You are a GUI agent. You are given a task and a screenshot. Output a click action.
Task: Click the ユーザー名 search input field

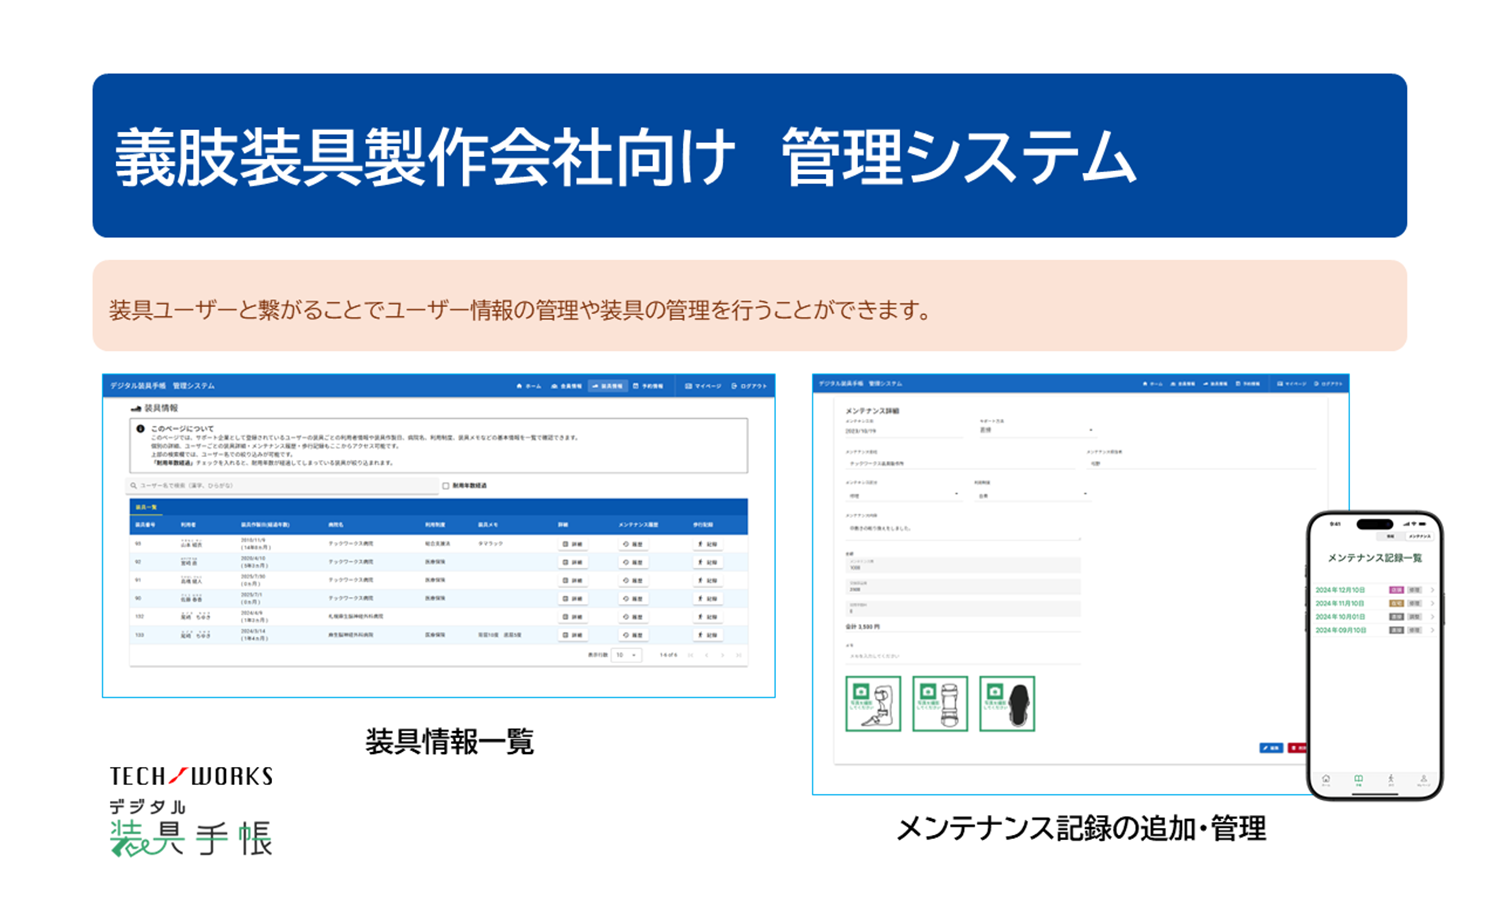click(x=281, y=487)
